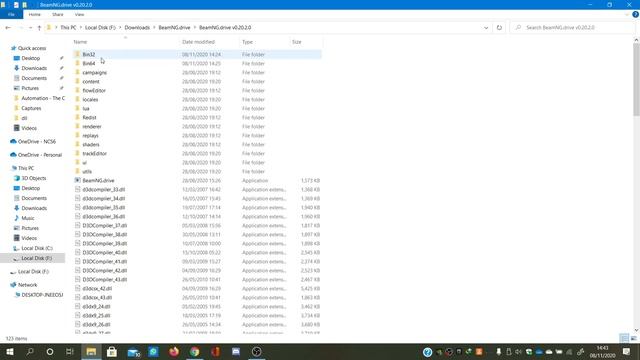The width and height of the screenshot is (640, 360).
Task: Launch Firefox from the taskbar
Action: (174, 351)
